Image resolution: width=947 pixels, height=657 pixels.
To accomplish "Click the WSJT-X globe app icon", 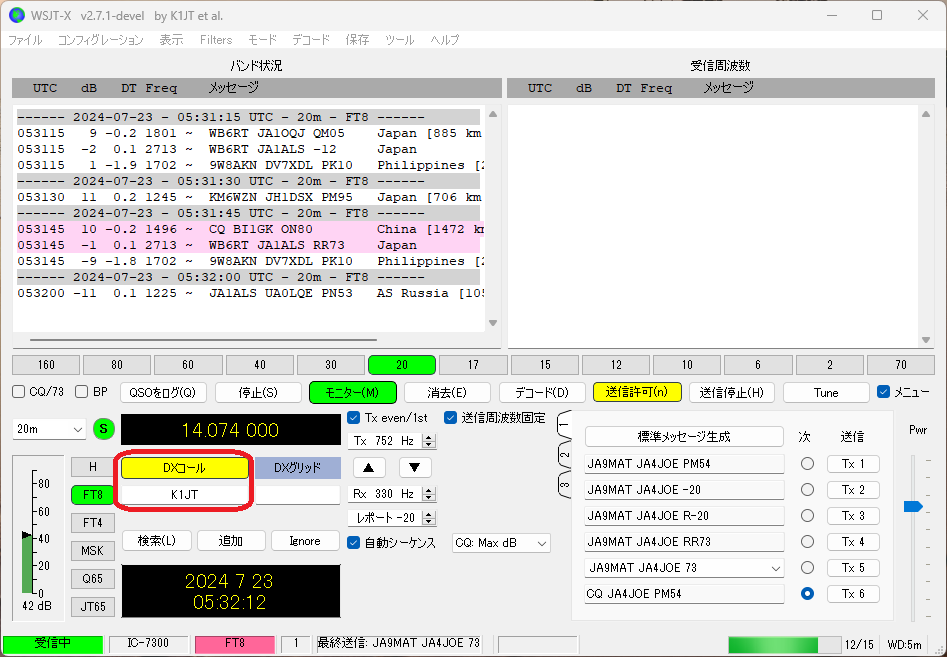I will [x=16, y=15].
